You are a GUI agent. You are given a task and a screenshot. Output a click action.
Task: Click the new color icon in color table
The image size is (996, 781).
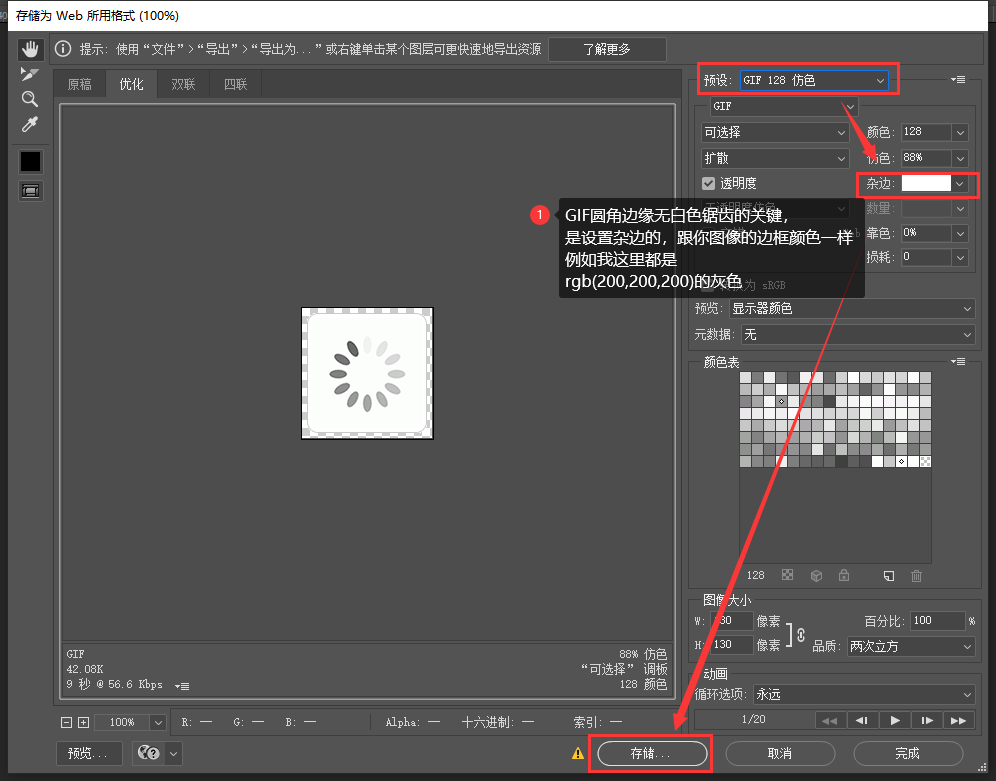(888, 576)
